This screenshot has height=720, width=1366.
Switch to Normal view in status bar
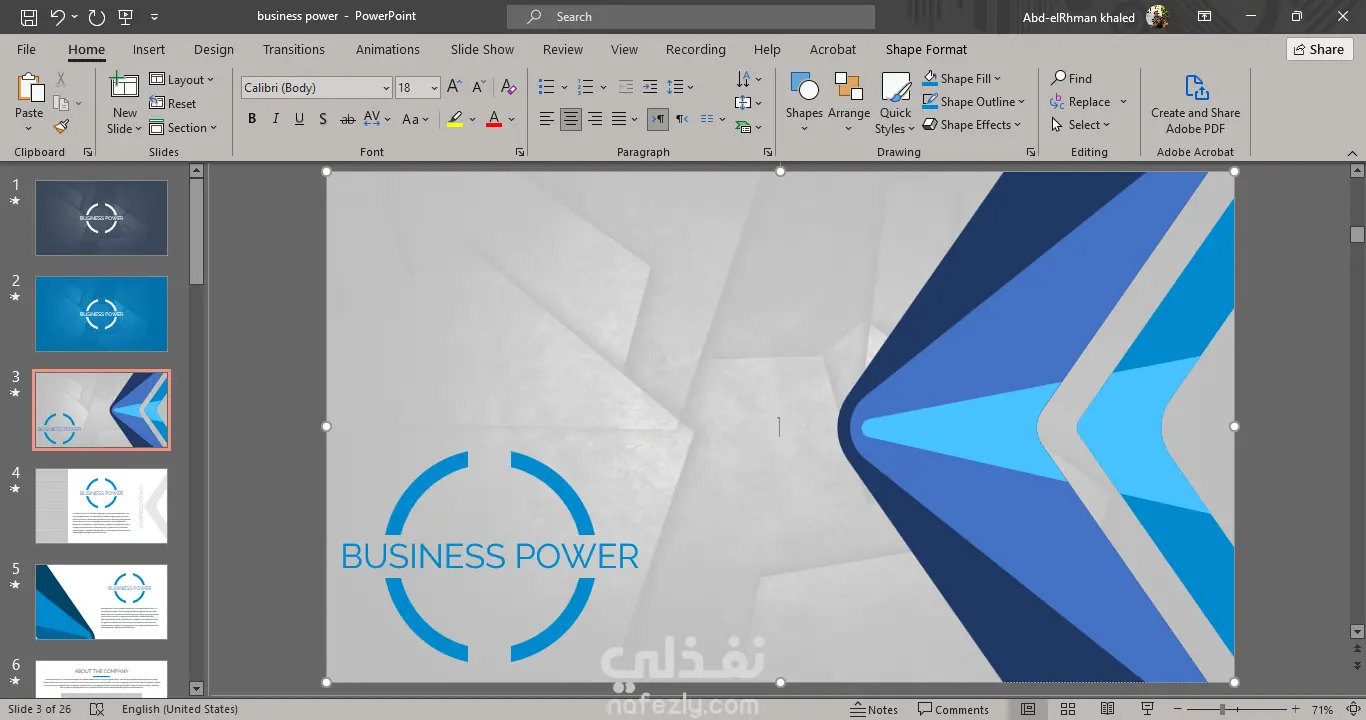(x=1028, y=709)
